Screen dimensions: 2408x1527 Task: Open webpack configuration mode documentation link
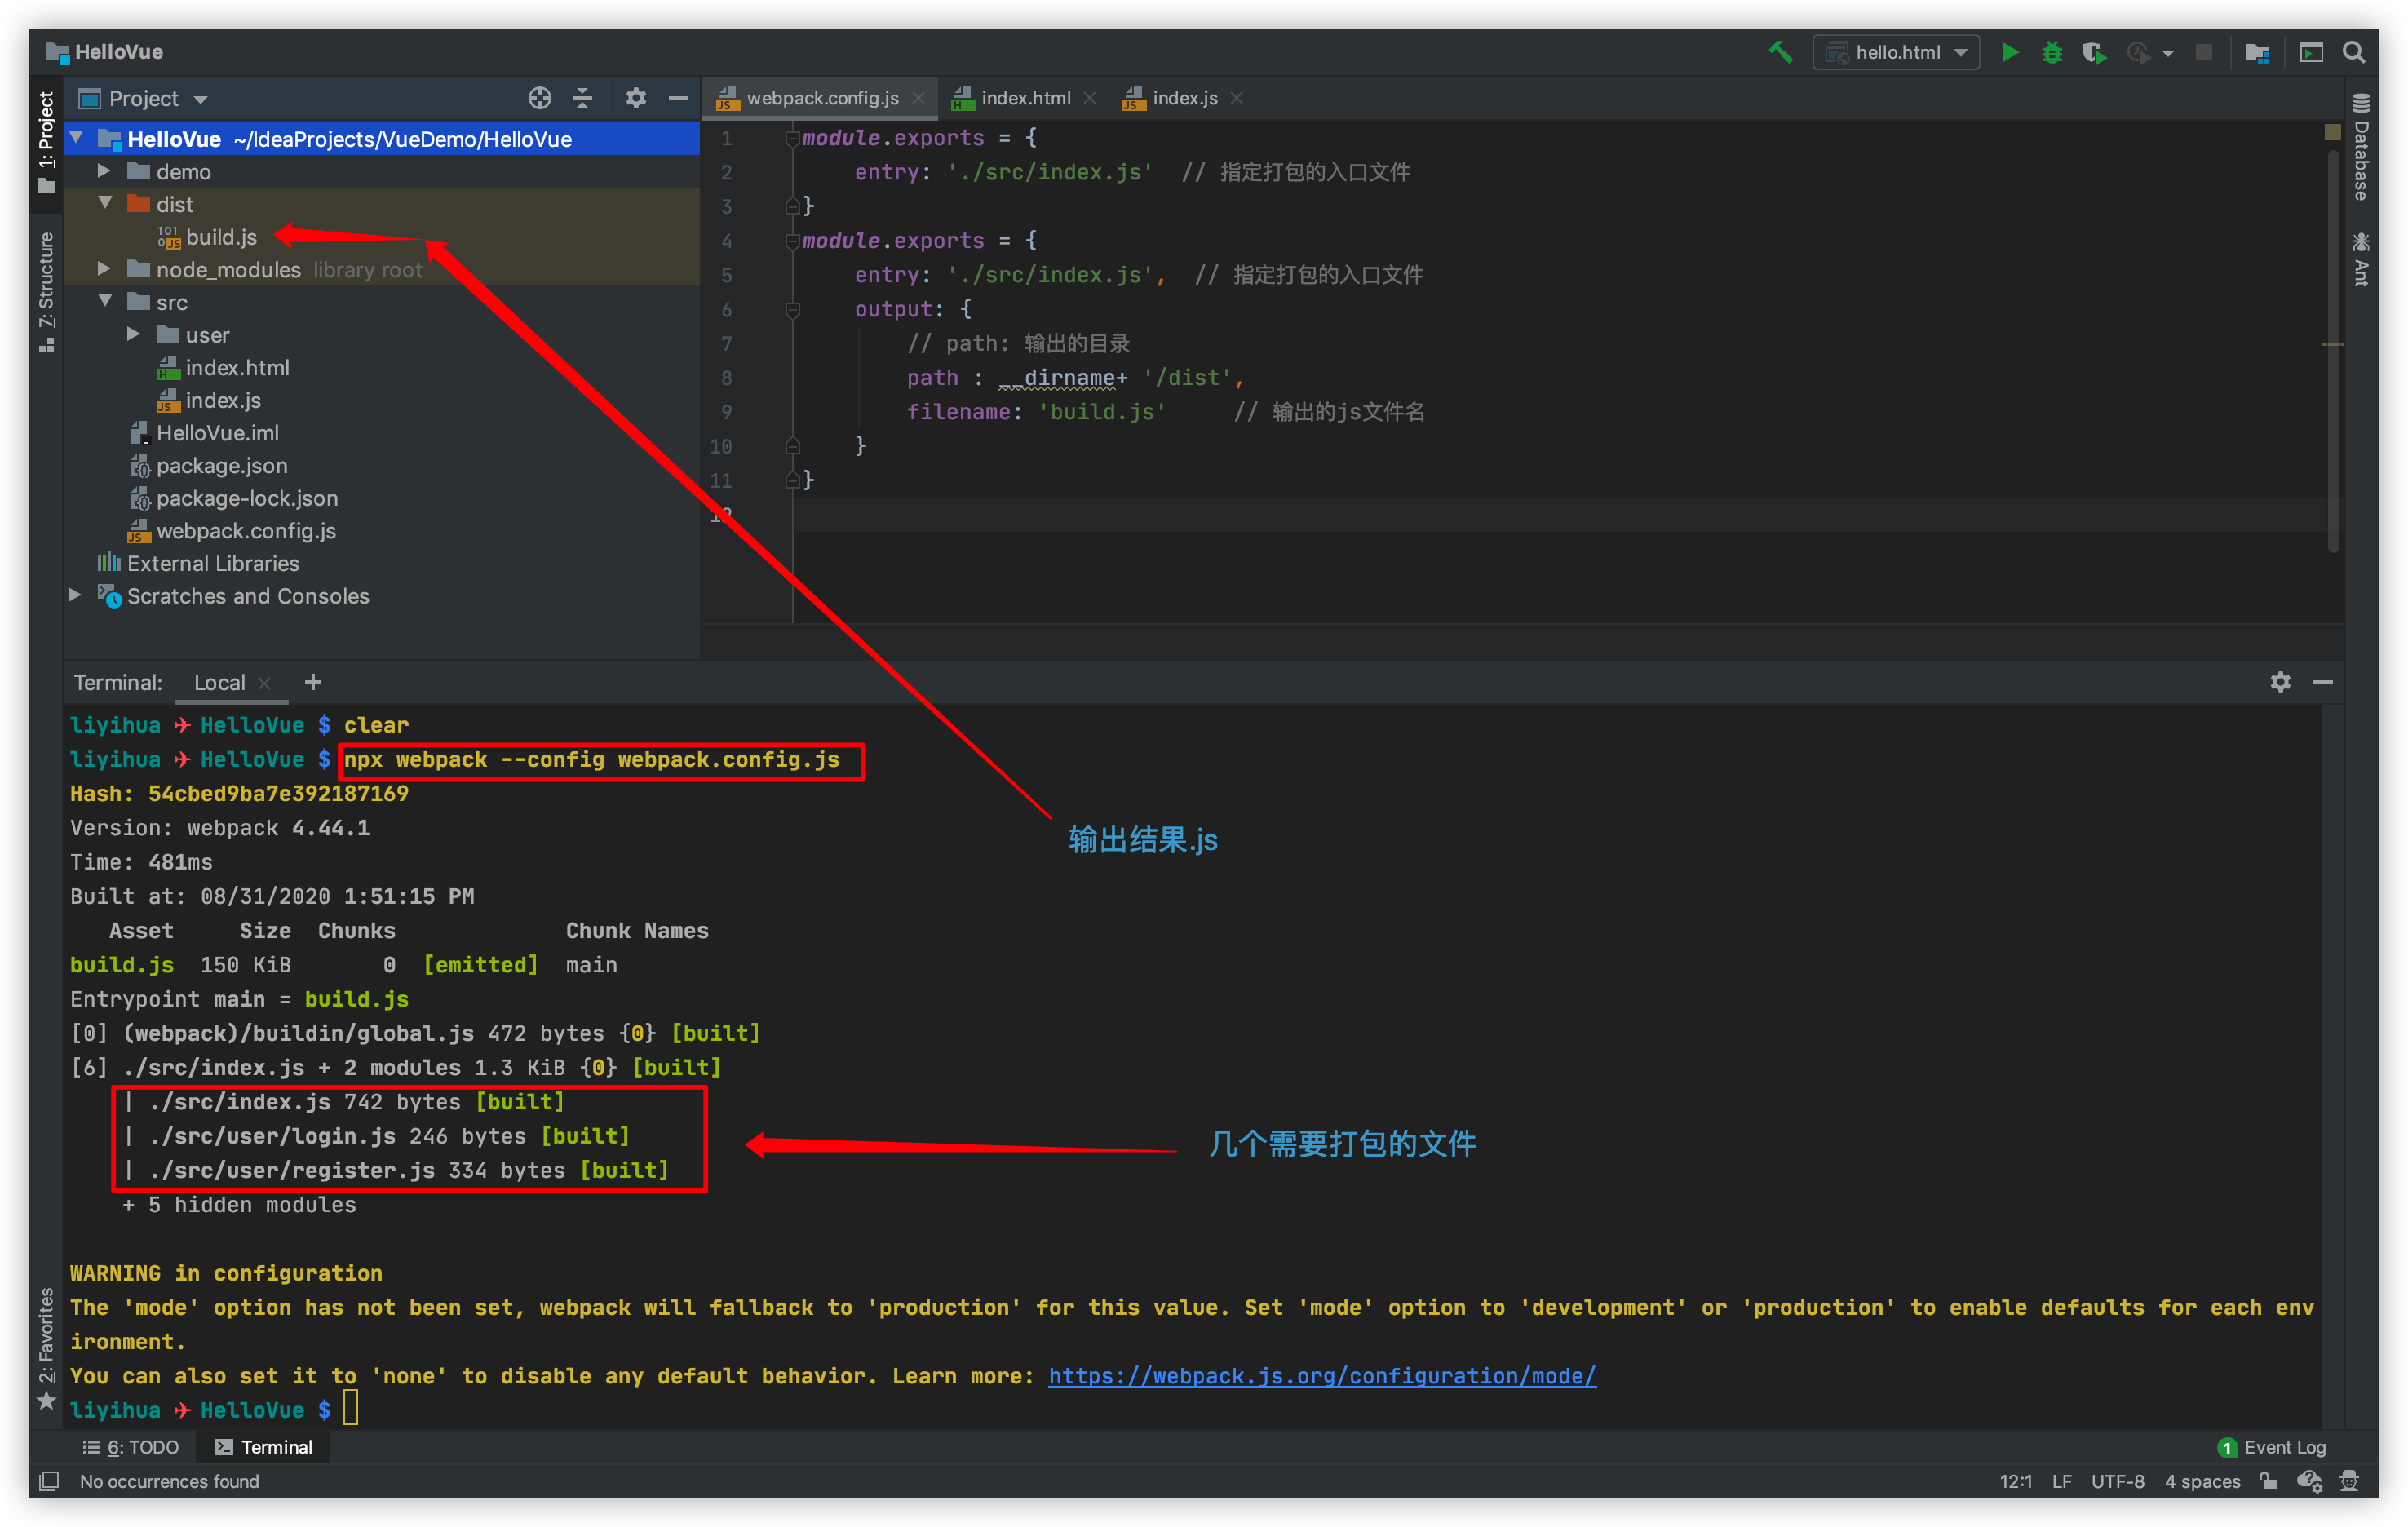coord(1321,1376)
